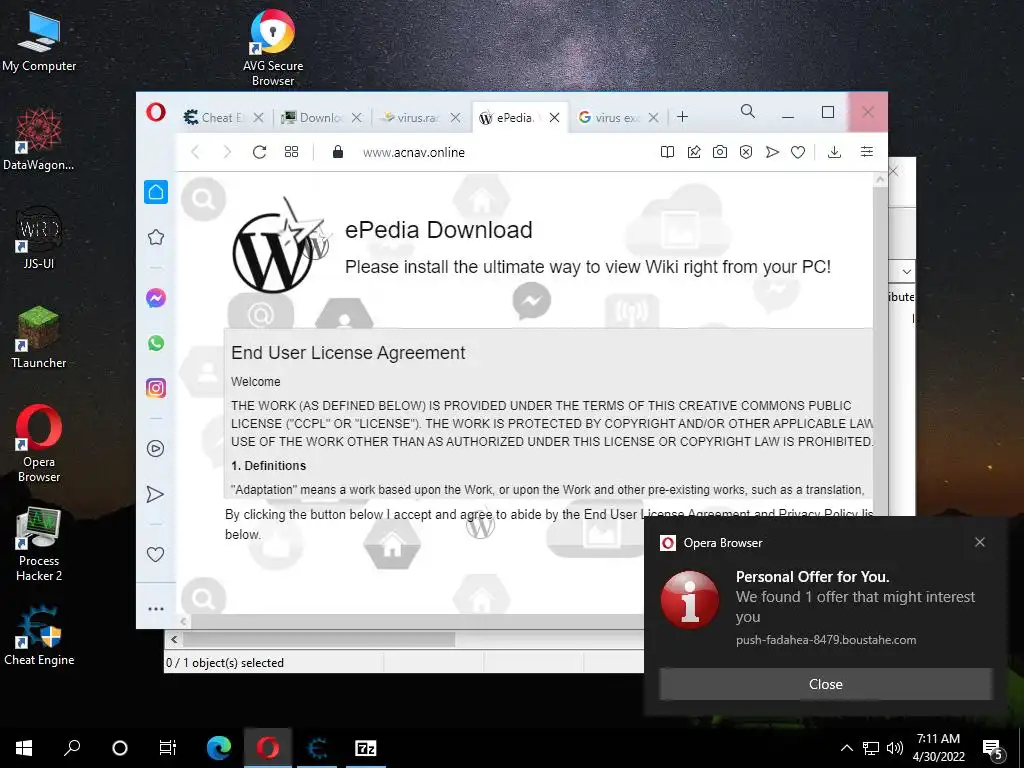Click the edit snapshot pencil icon
The image size is (1024, 768).
click(x=694, y=152)
